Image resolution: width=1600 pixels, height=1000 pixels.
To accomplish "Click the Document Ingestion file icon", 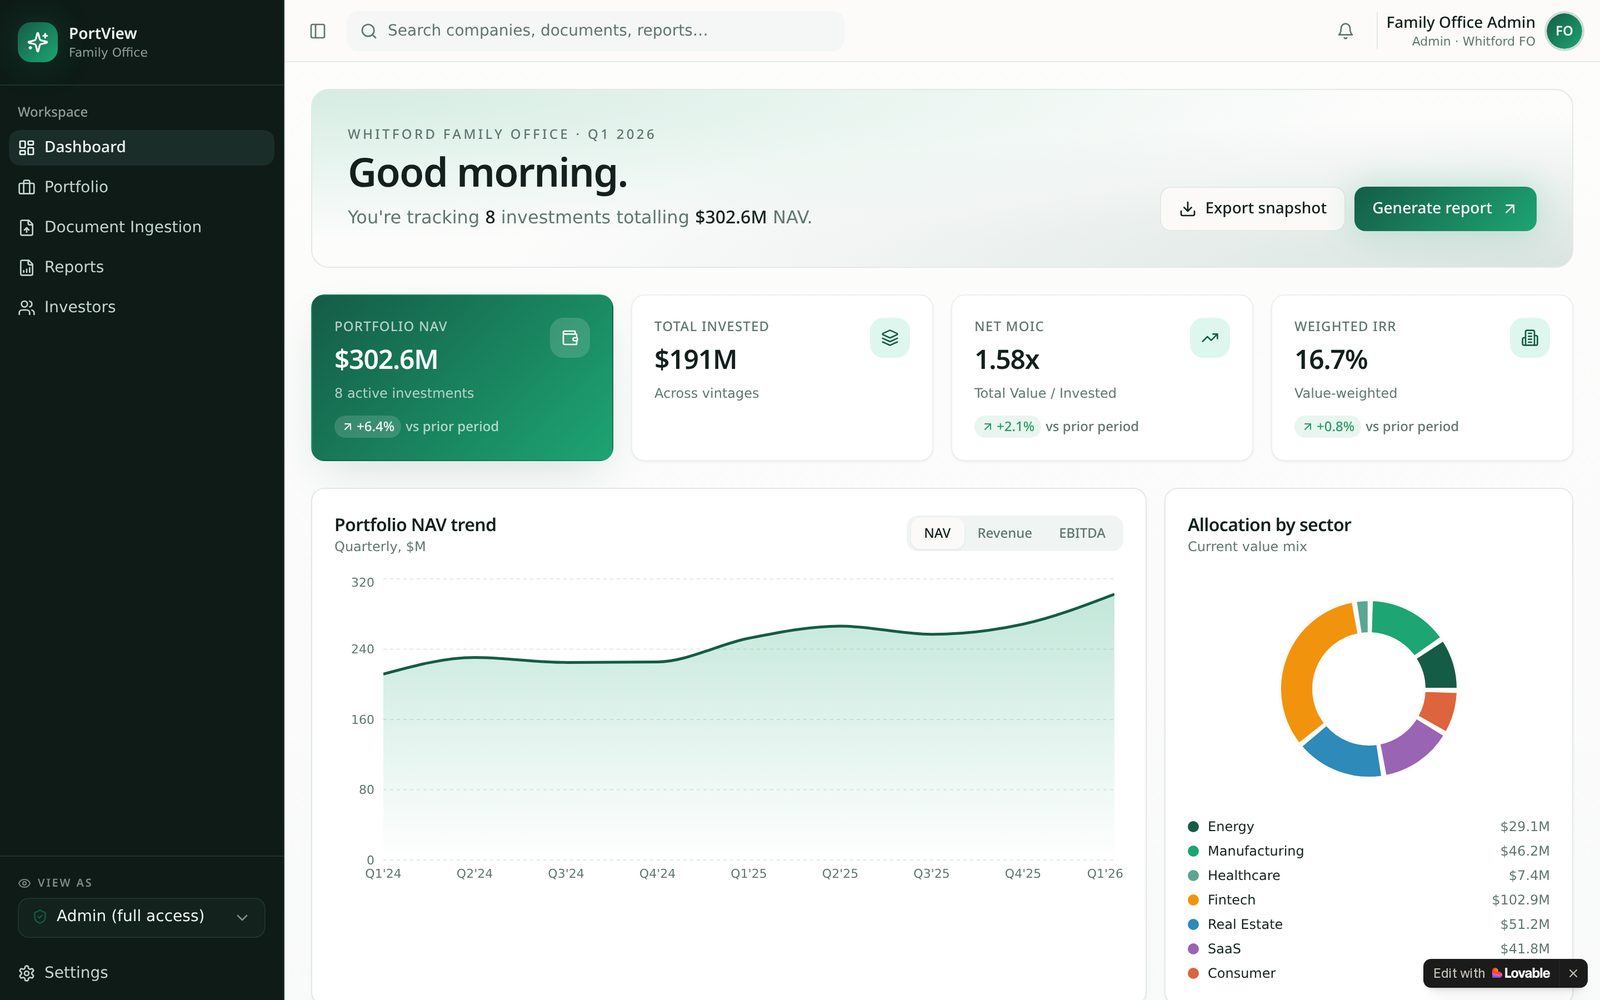I will click(x=27, y=227).
